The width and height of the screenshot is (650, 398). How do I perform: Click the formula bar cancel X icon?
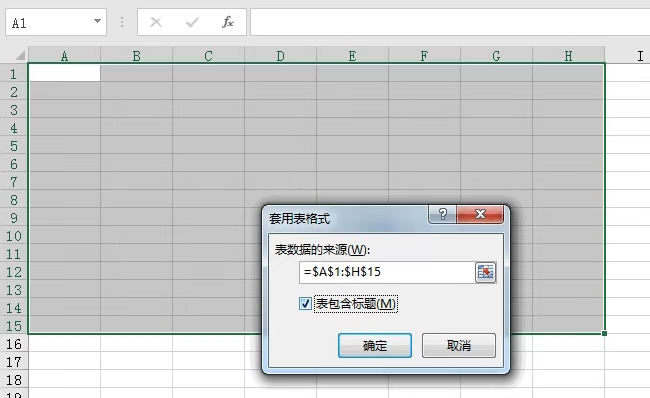point(156,22)
